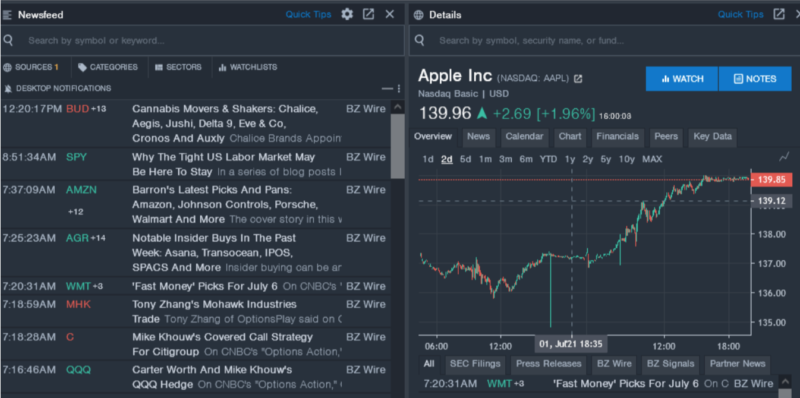Image resolution: width=800 pixels, height=398 pixels.
Task: Switch to the Financials tab
Action: coord(617,137)
